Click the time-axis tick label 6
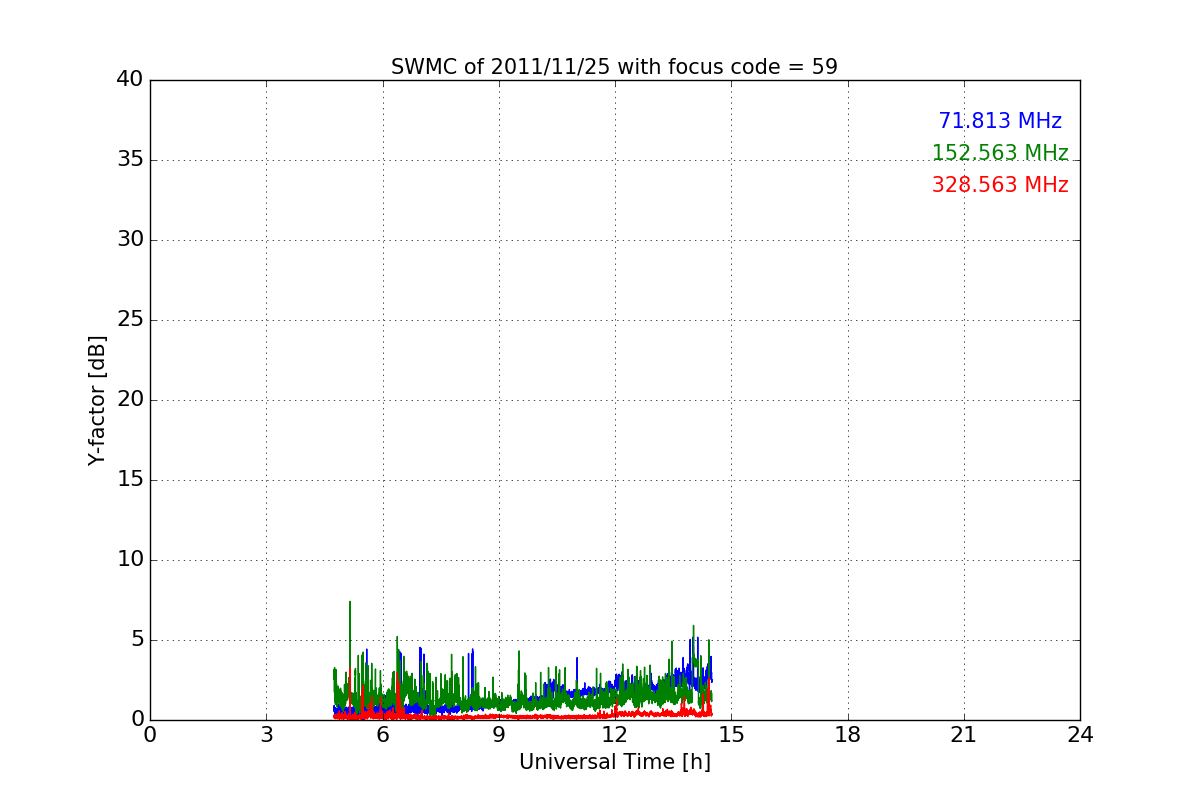1200x800 pixels. [382, 735]
